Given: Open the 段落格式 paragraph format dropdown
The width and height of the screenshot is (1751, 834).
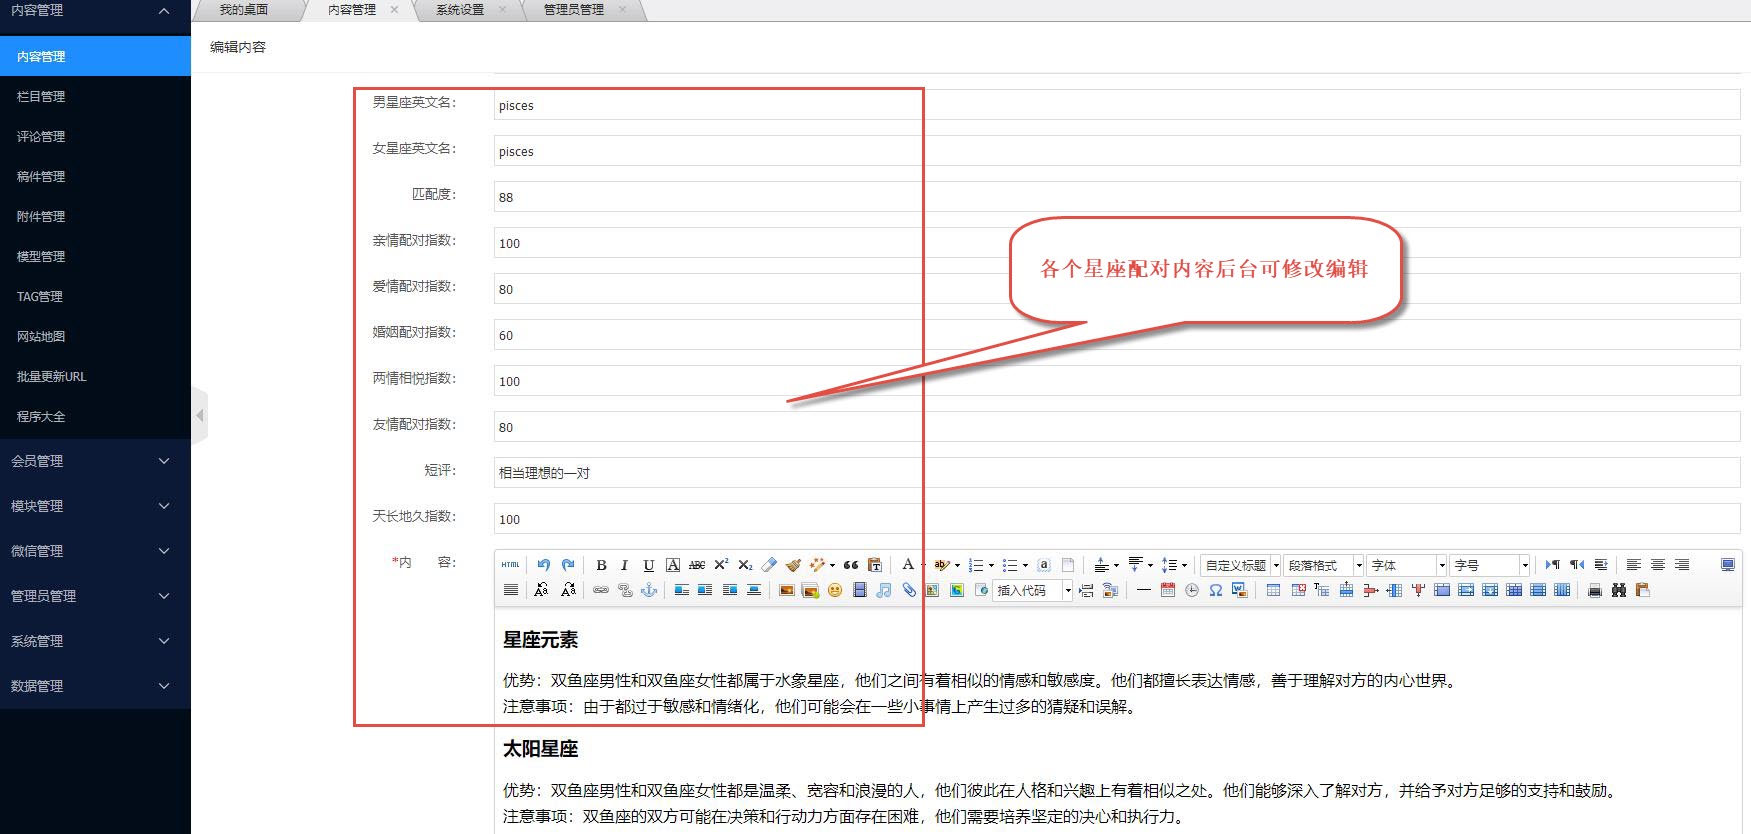Looking at the screenshot, I should (x=1324, y=565).
